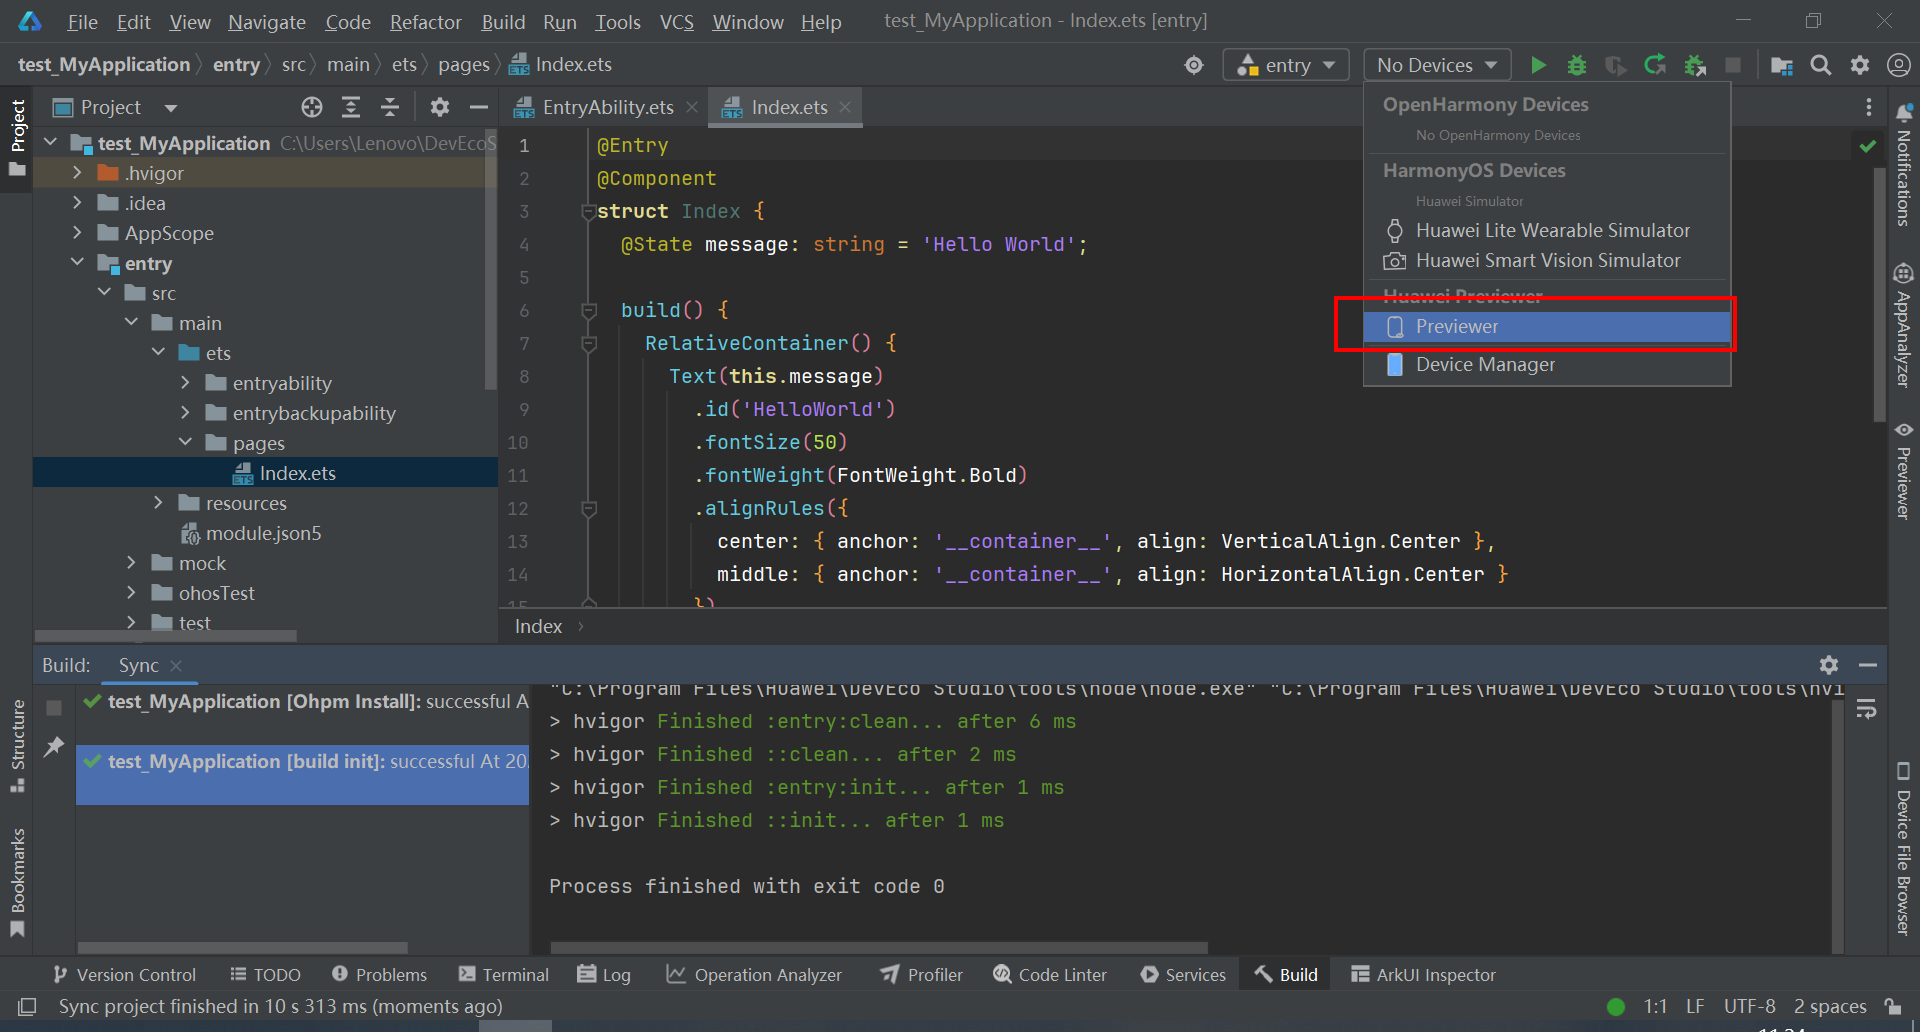Click the green Run button
1920x1032 pixels.
[1538, 65]
